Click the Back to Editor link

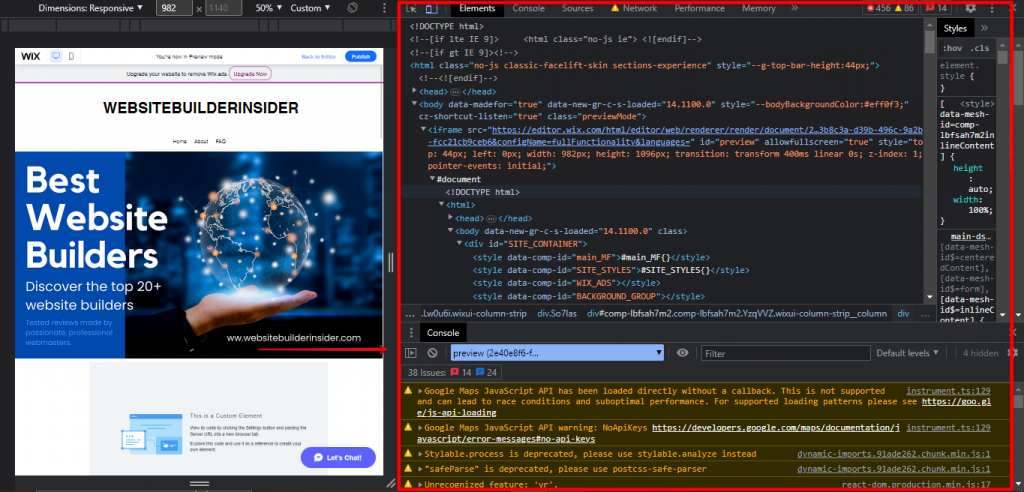(x=320, y=56)
